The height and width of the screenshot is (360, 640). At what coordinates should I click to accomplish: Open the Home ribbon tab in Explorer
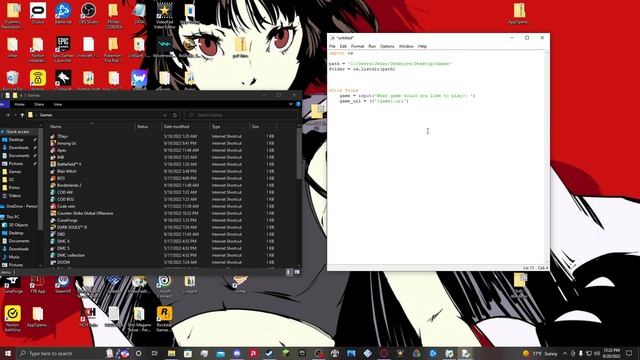[19, 104]
